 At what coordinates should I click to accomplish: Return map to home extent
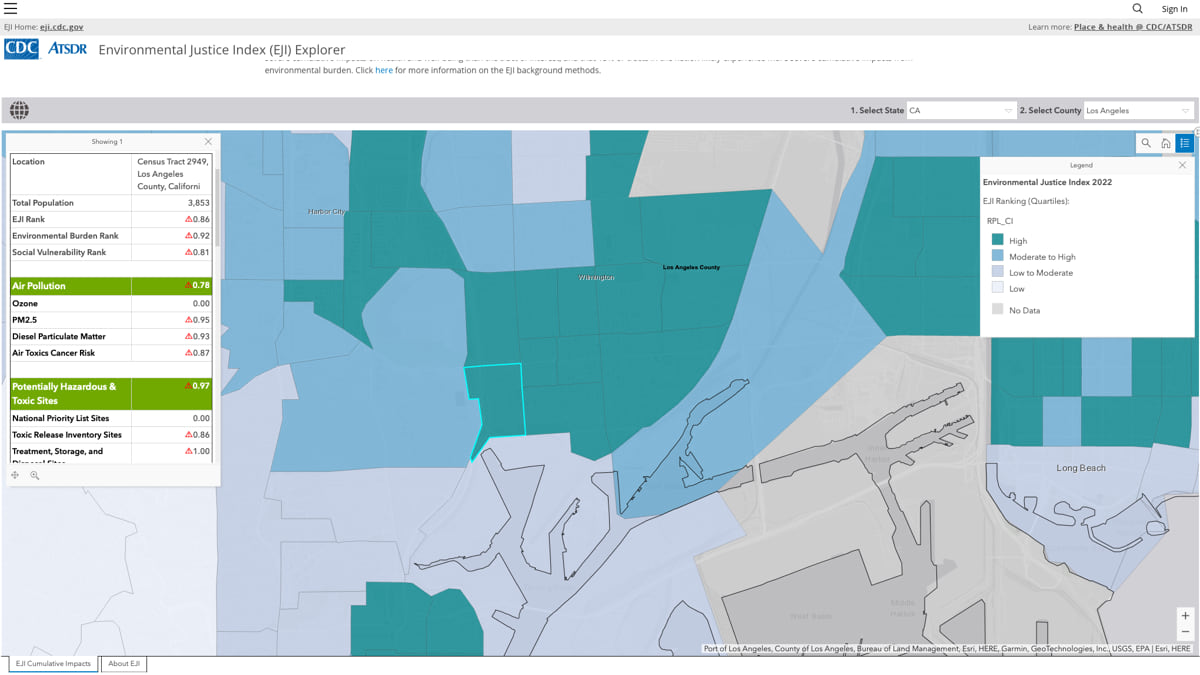point(1165,143)
